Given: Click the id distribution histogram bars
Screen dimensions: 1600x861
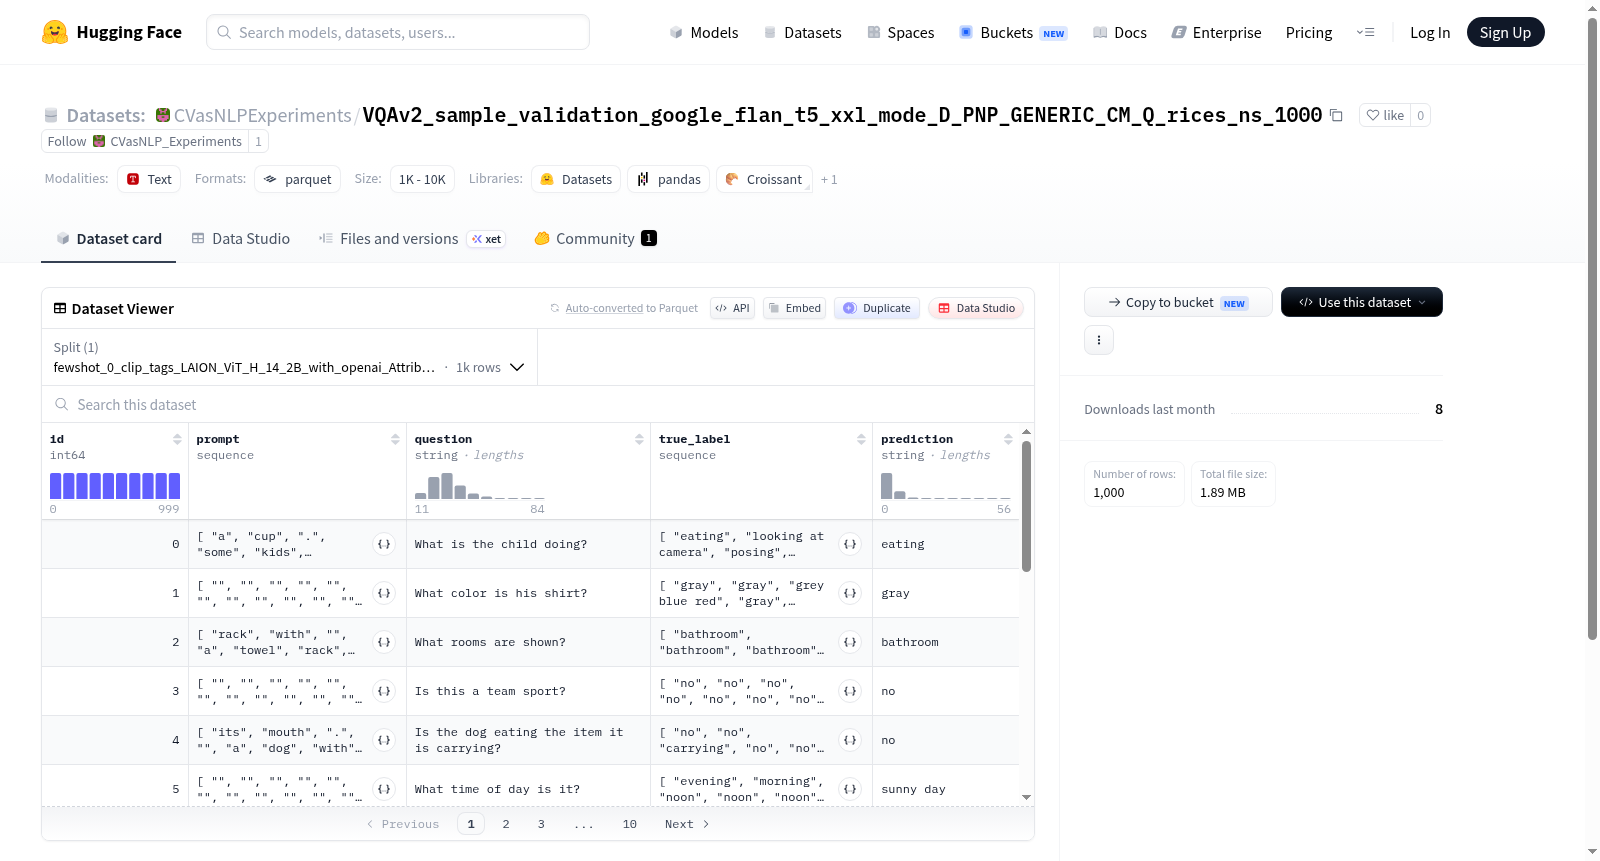Looking at the screenshot, I should pos(115,486).
